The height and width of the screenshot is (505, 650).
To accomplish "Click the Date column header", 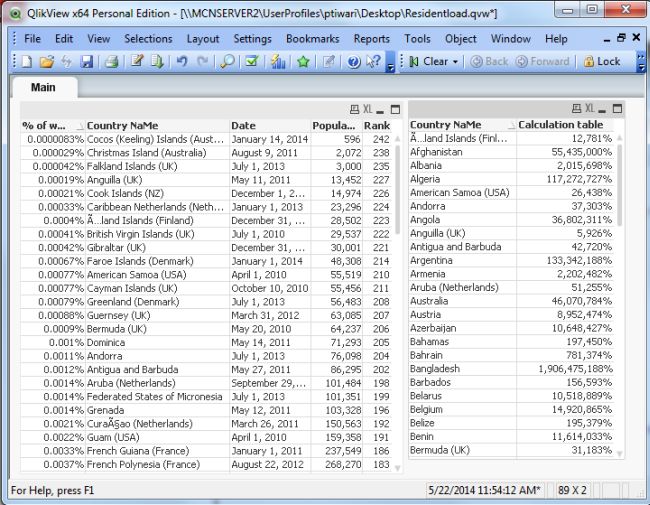I will (x=270, y=126).
